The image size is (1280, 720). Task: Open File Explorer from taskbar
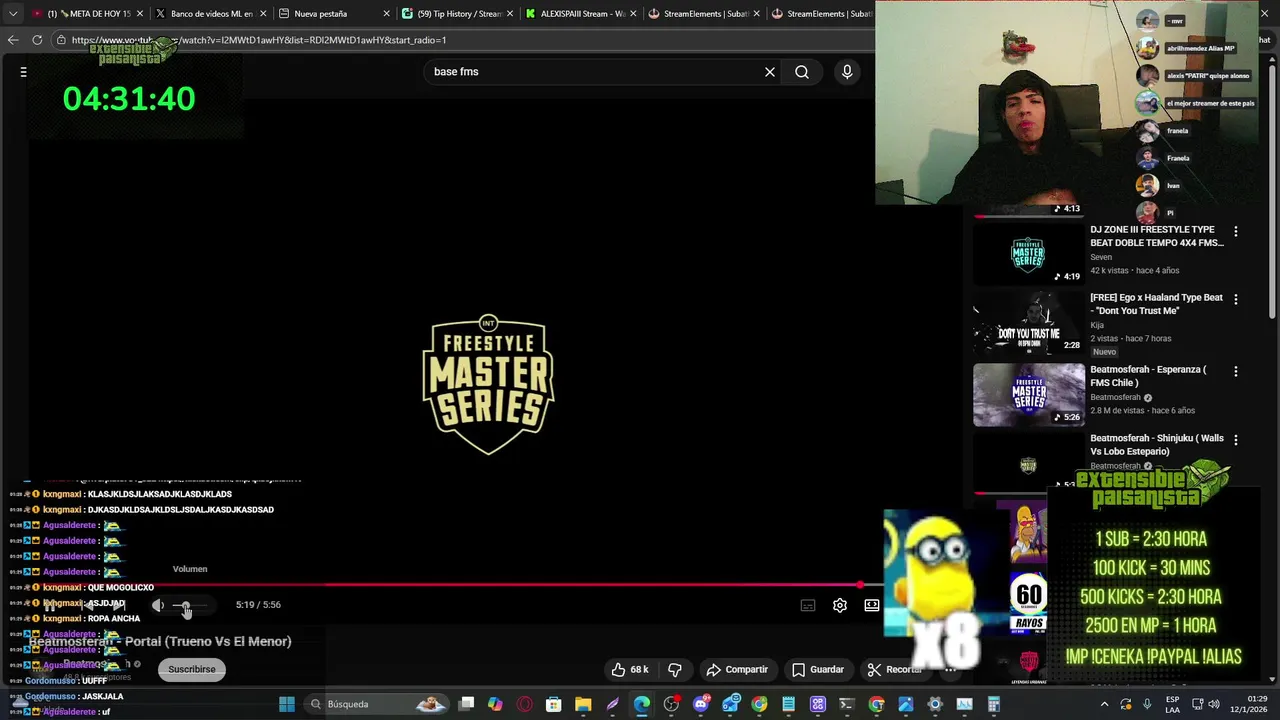click(x=583, y=704)
